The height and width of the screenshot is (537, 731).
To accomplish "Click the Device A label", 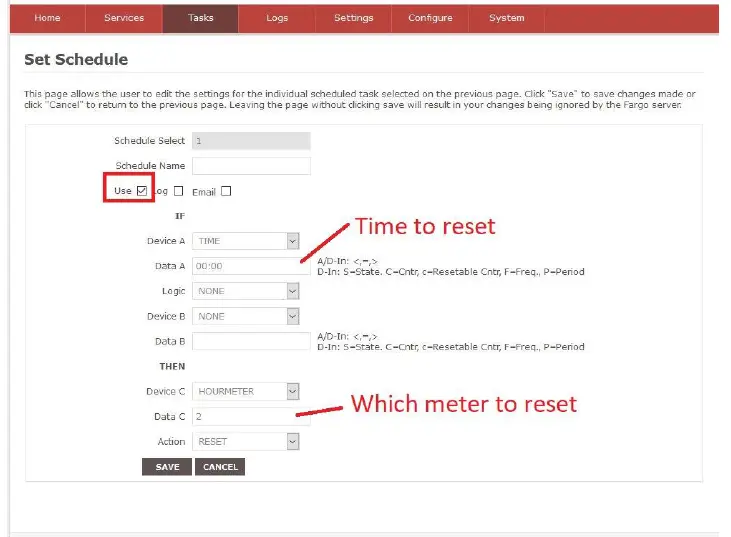I will tap(166, 241).
